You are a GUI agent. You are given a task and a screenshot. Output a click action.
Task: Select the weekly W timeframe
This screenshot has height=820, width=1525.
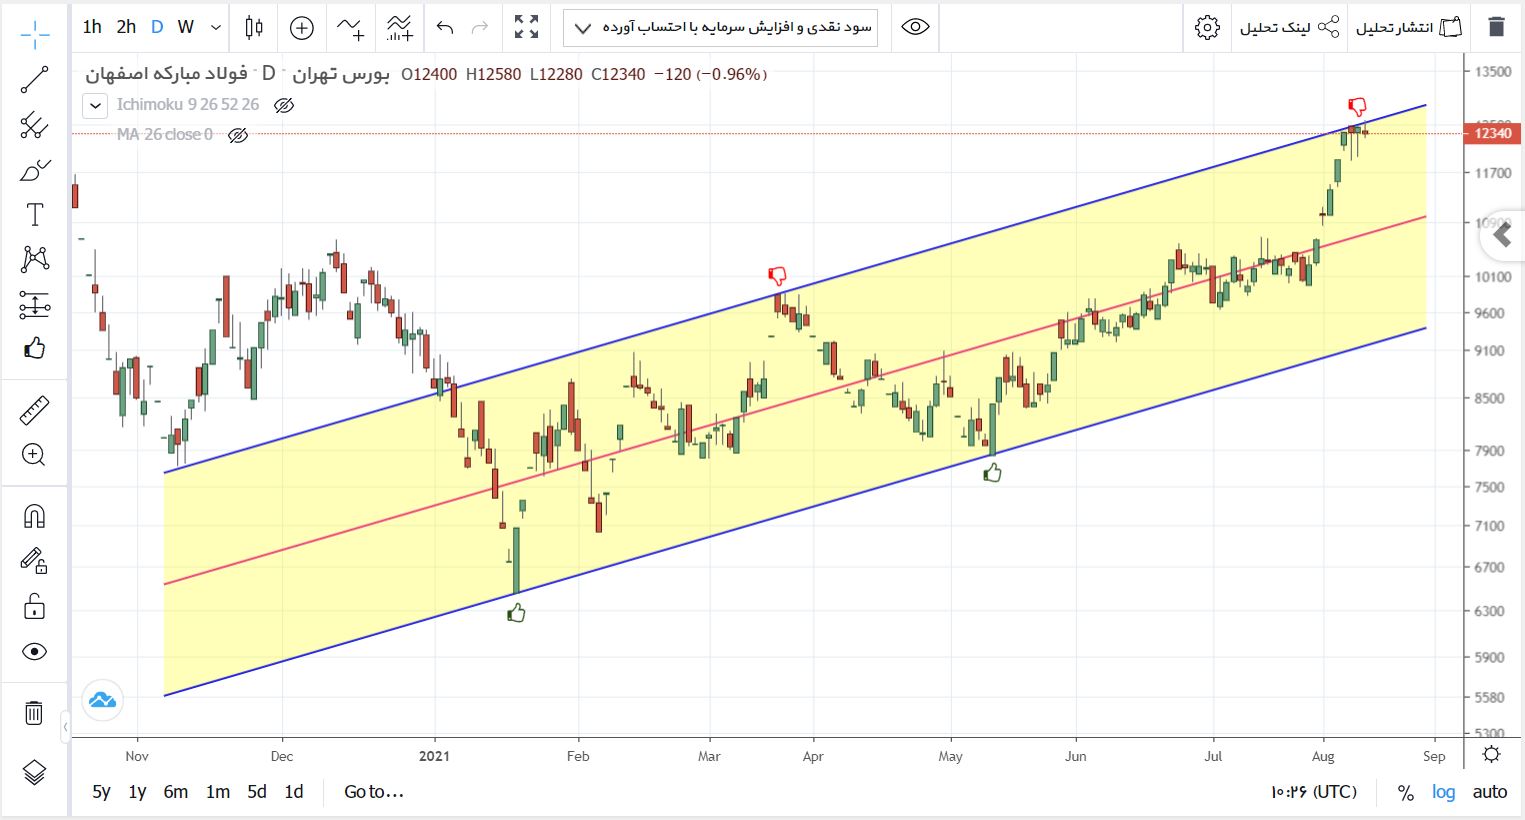pyautogui.click(x=186, y=27)
